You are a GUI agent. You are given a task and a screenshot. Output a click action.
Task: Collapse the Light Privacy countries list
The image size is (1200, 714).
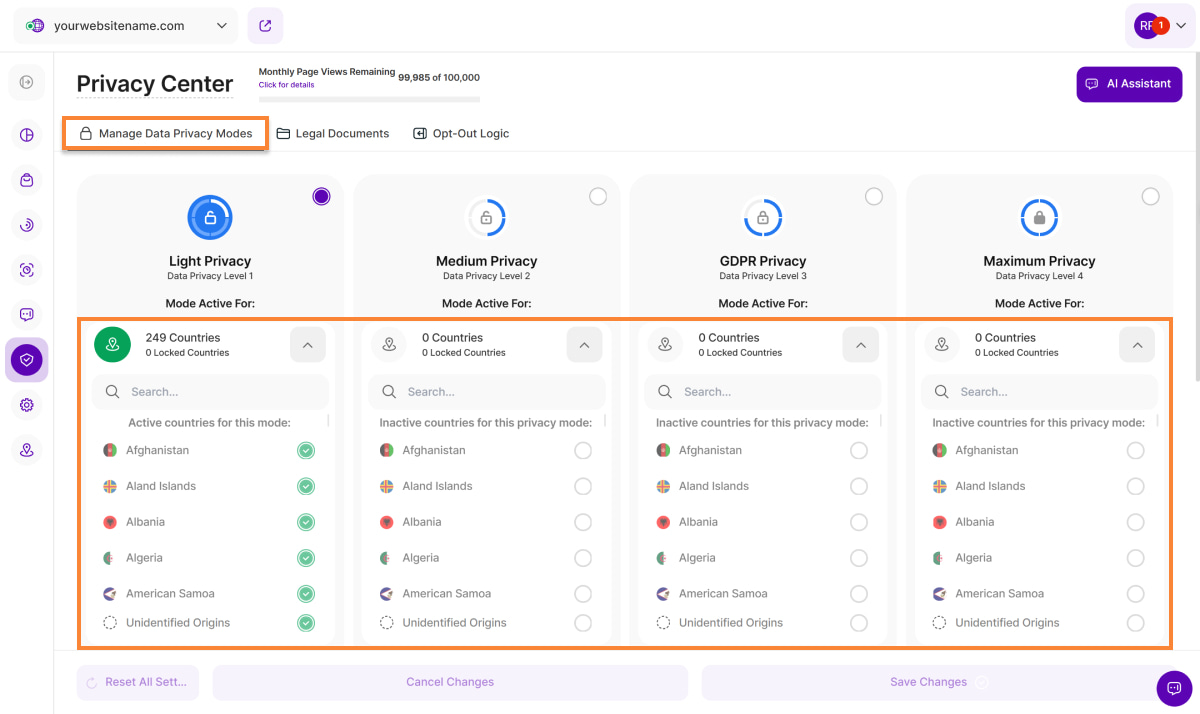308,345
